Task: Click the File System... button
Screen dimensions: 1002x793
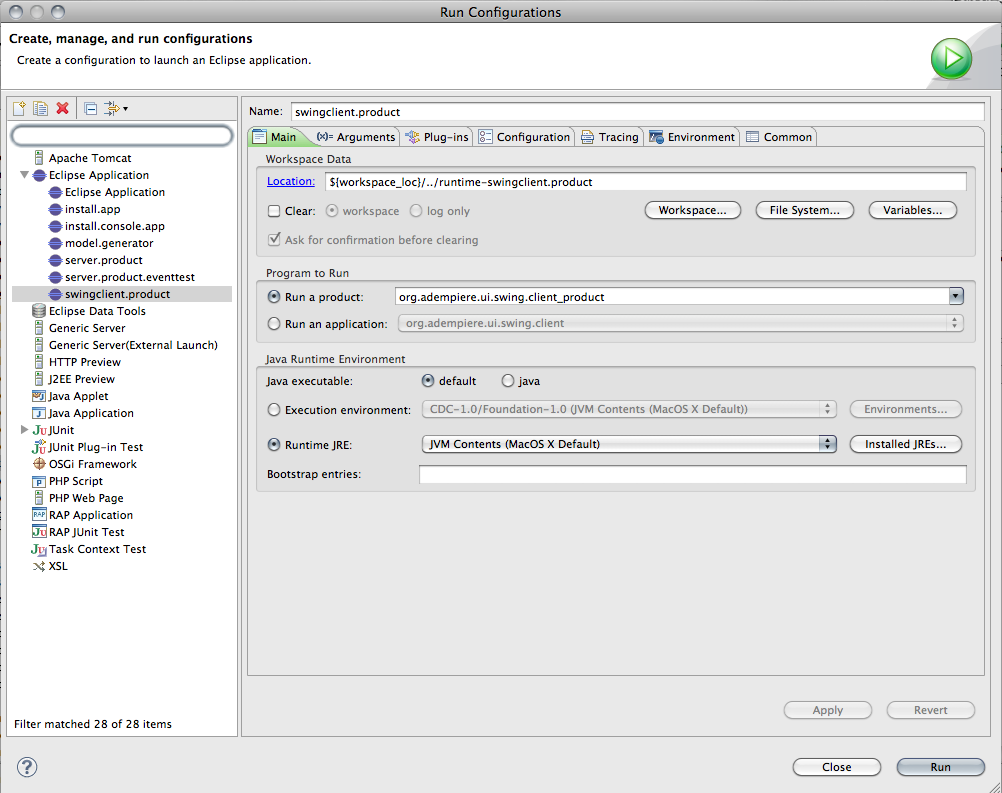Action: [x=805, y=210]
